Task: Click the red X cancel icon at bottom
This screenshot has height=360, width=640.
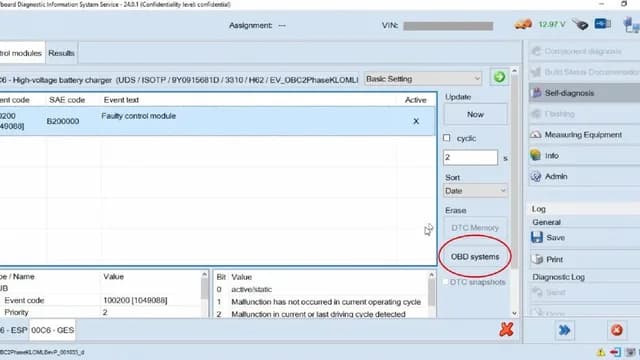Action: (506, 329)
